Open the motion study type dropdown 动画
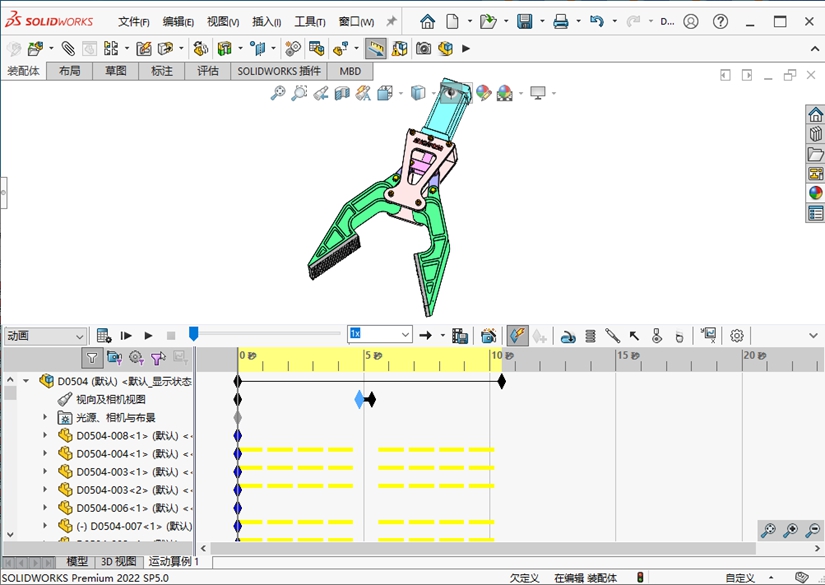 [x=45, y=335]
